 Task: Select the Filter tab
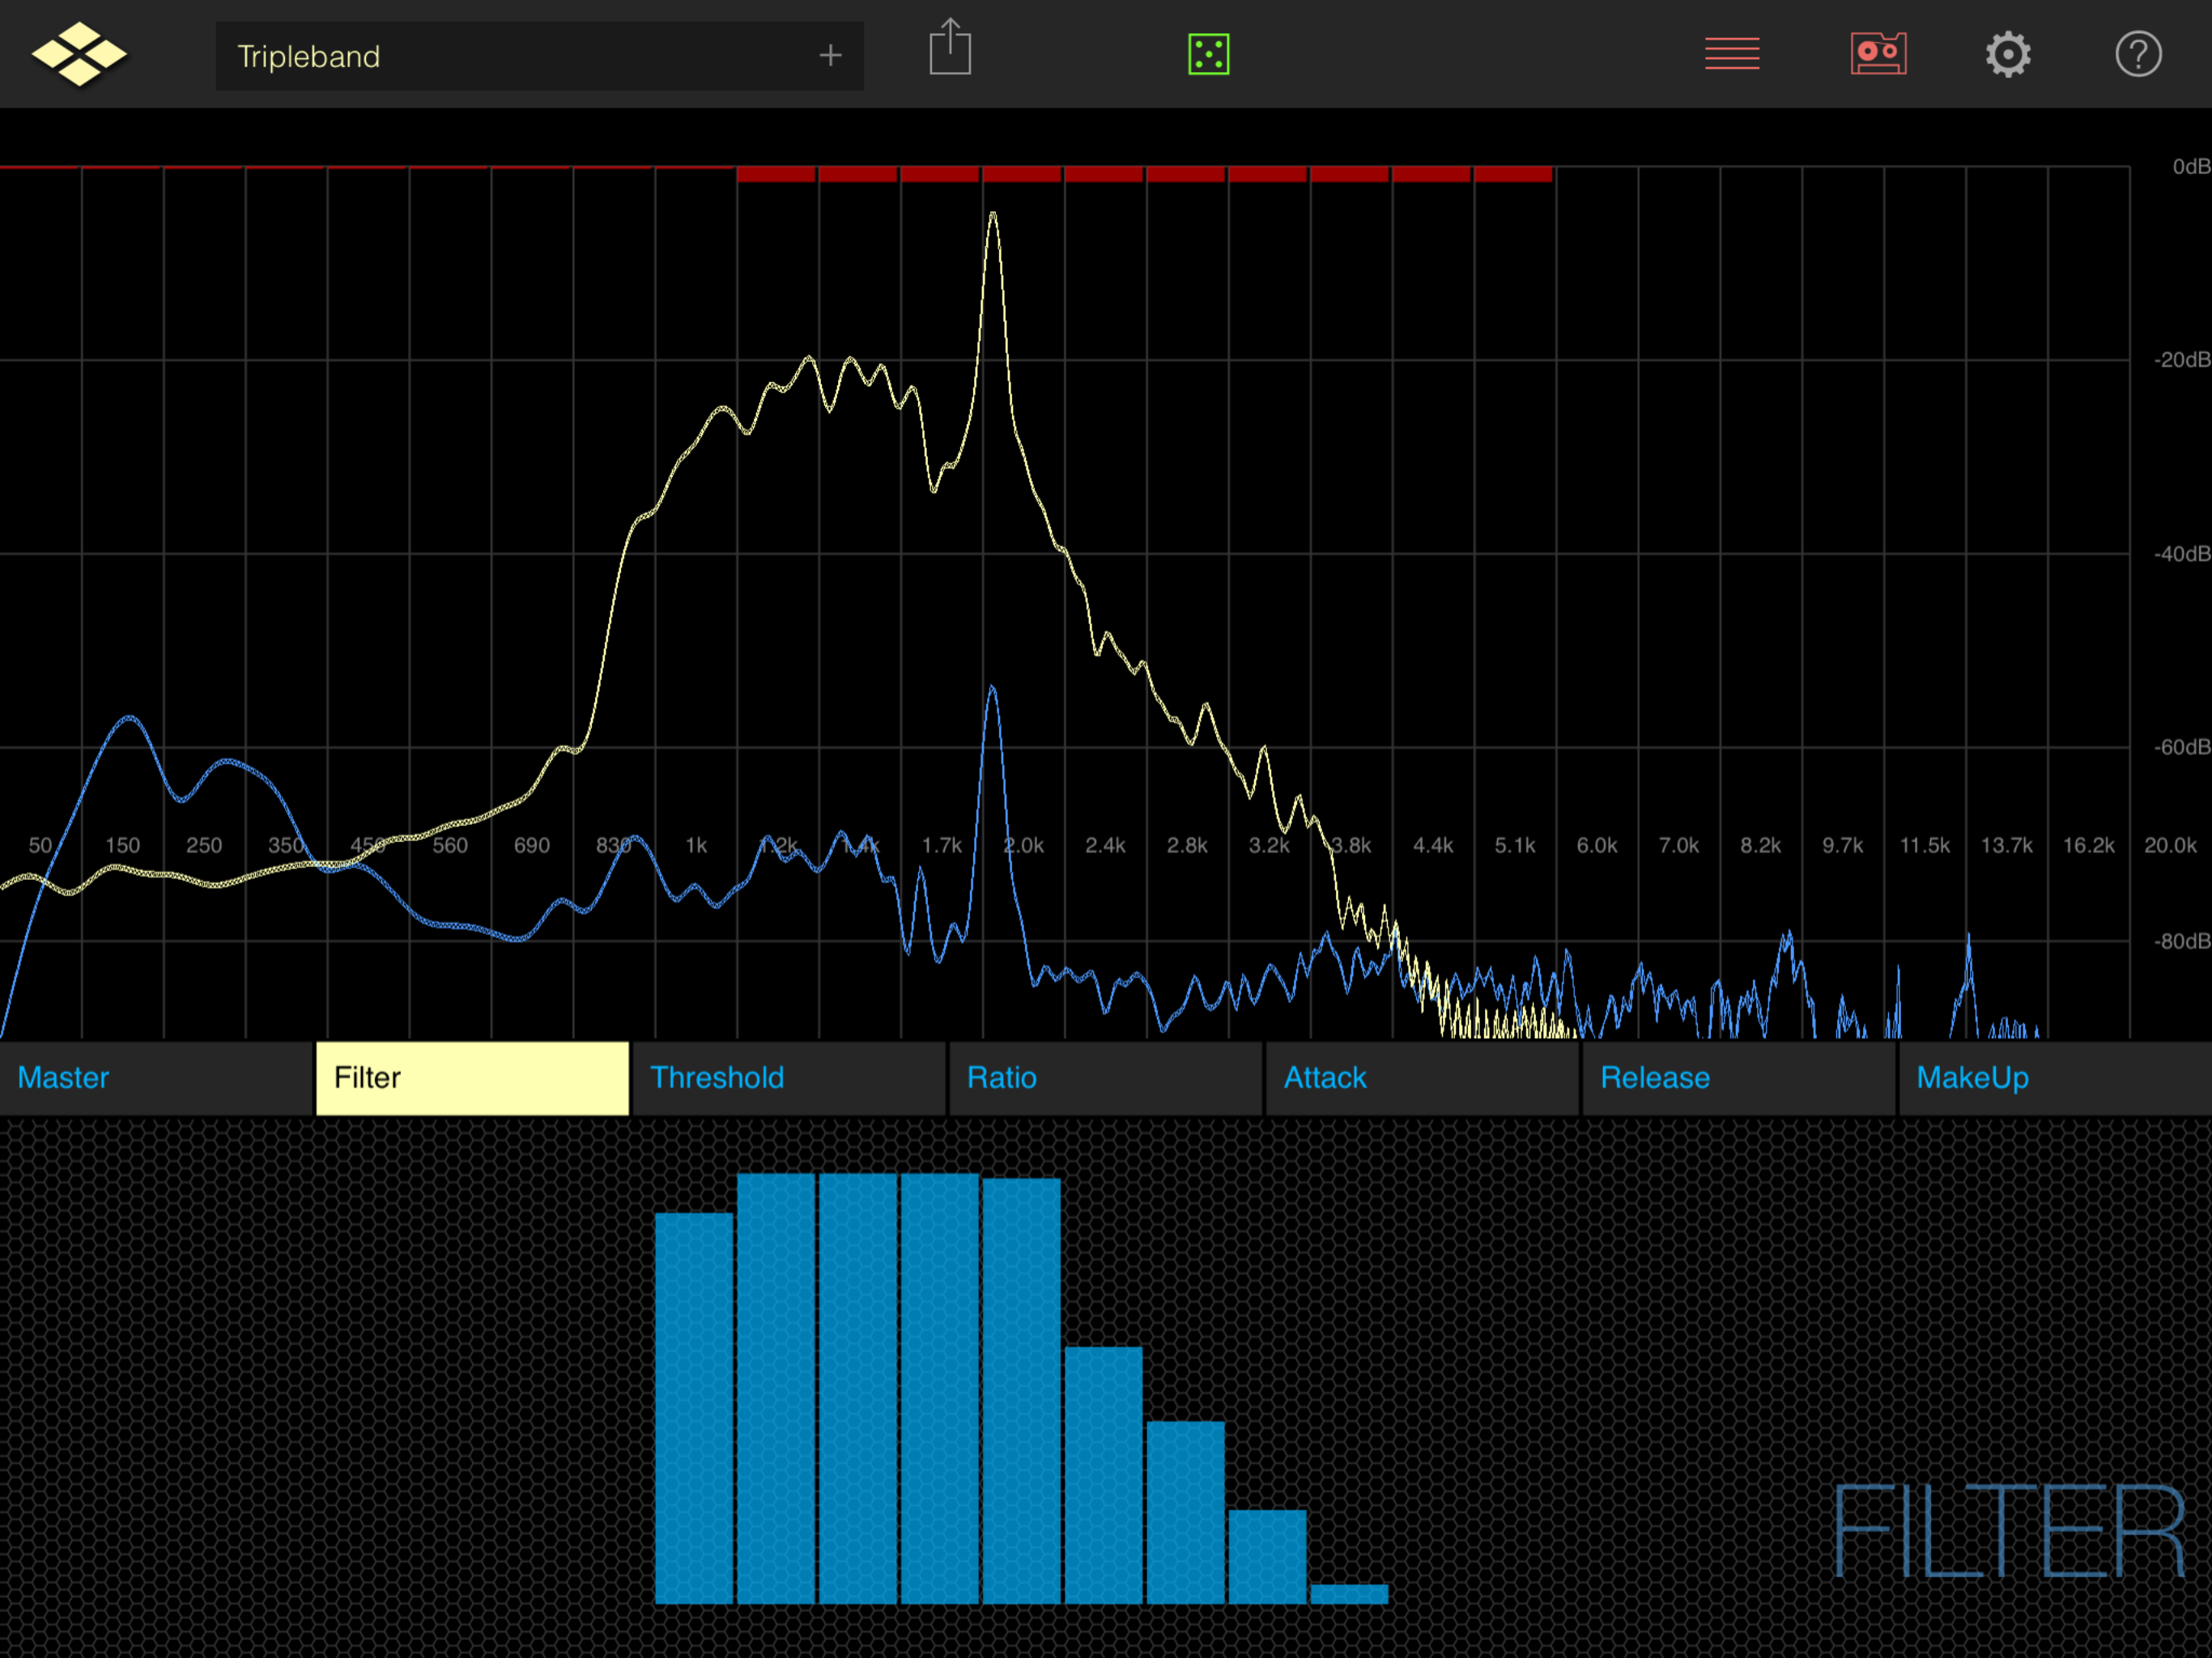tap(472, 1078)
